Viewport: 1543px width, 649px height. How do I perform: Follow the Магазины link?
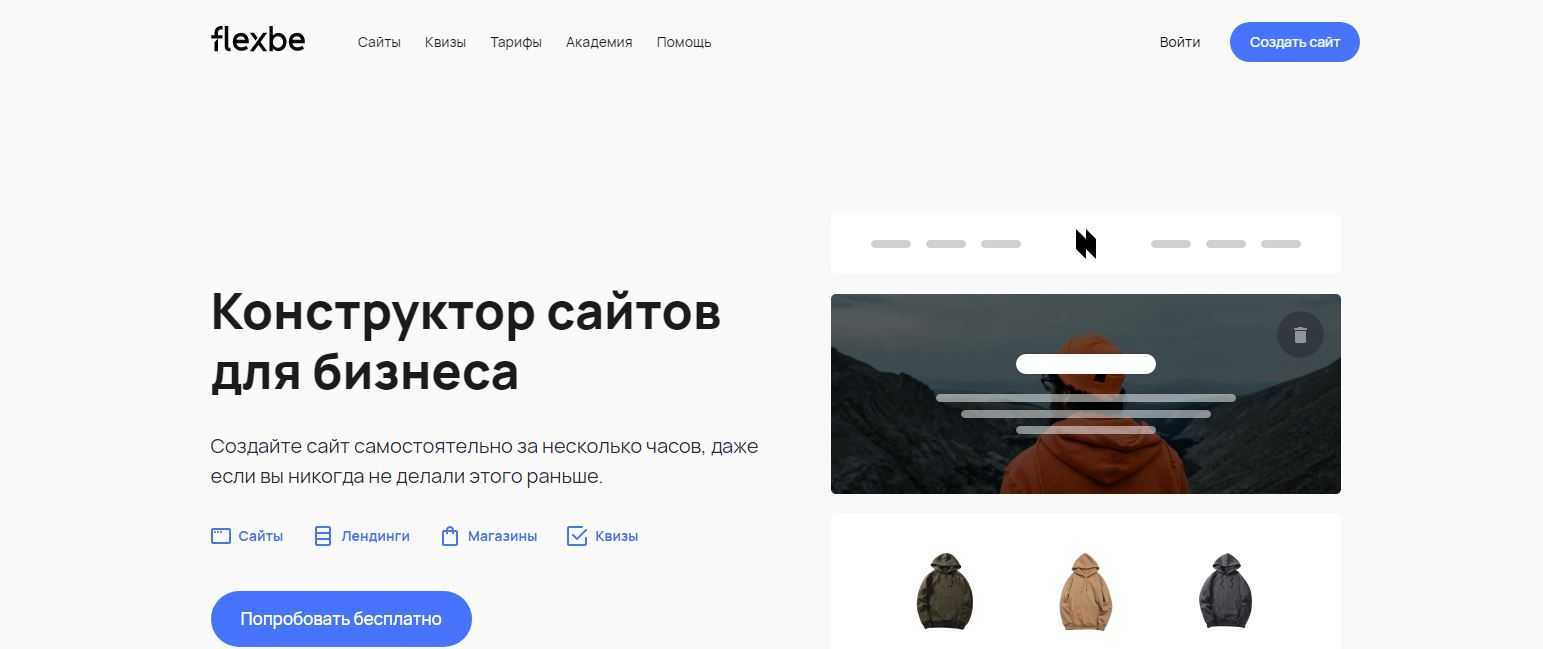(x=502, y=536)
